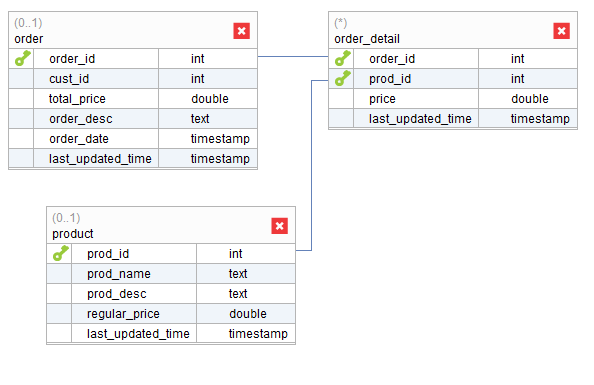Click the text type of prod_name
This screenshot has width=594, height=385.
click(x=238, y=274)
